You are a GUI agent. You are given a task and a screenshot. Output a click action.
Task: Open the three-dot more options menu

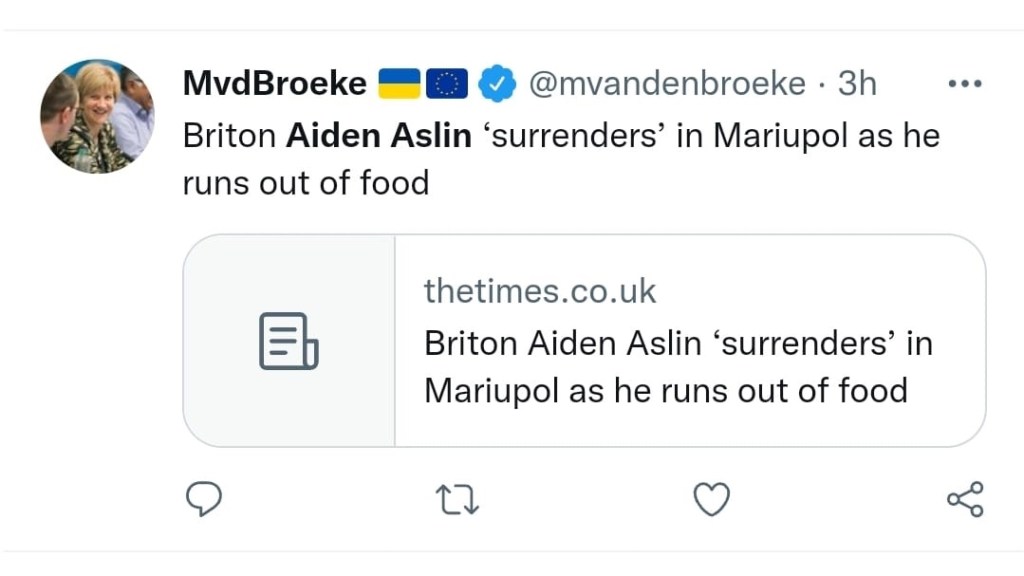[x=964, y=85]
